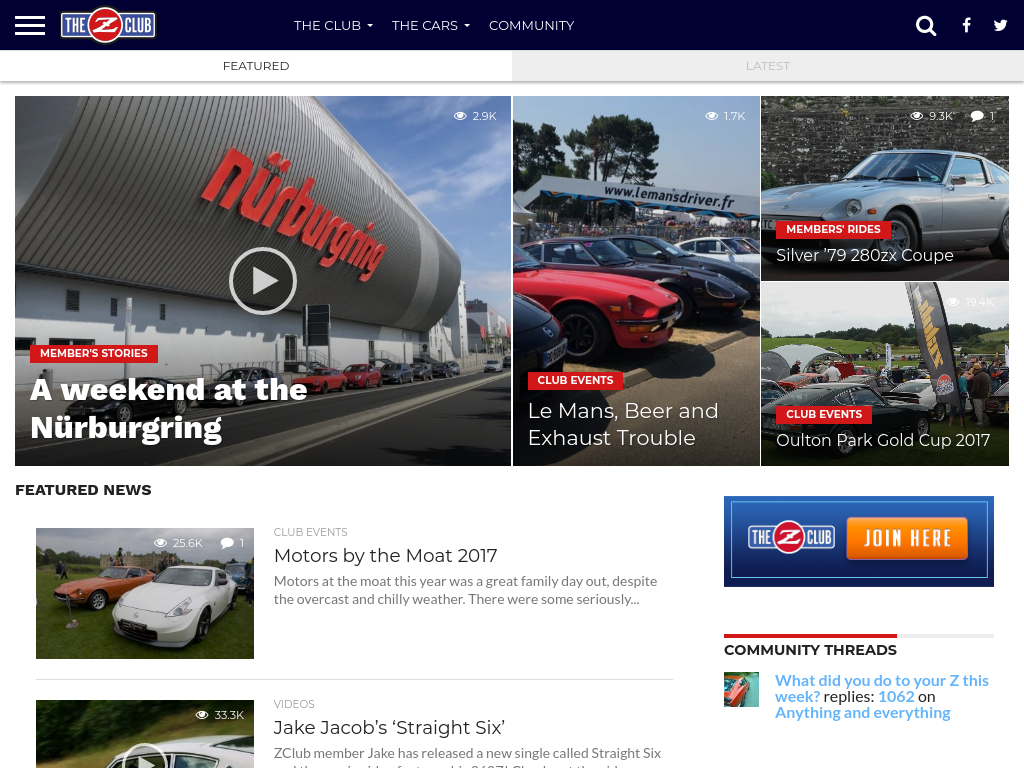Open the hamburger navigation menu
The height and width of the screenshot is (768, 1024).
[30, 25]
